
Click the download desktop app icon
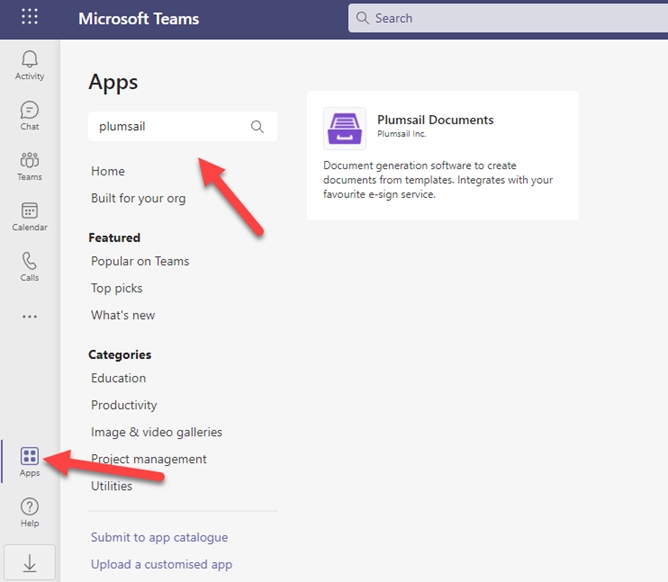29,563
